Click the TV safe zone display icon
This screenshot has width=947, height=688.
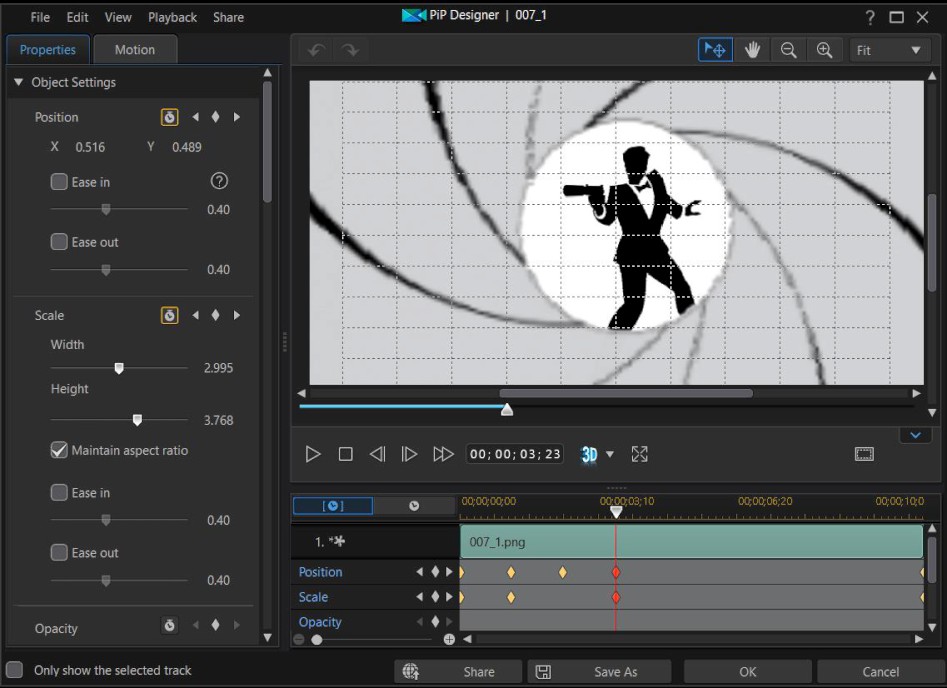864,454
